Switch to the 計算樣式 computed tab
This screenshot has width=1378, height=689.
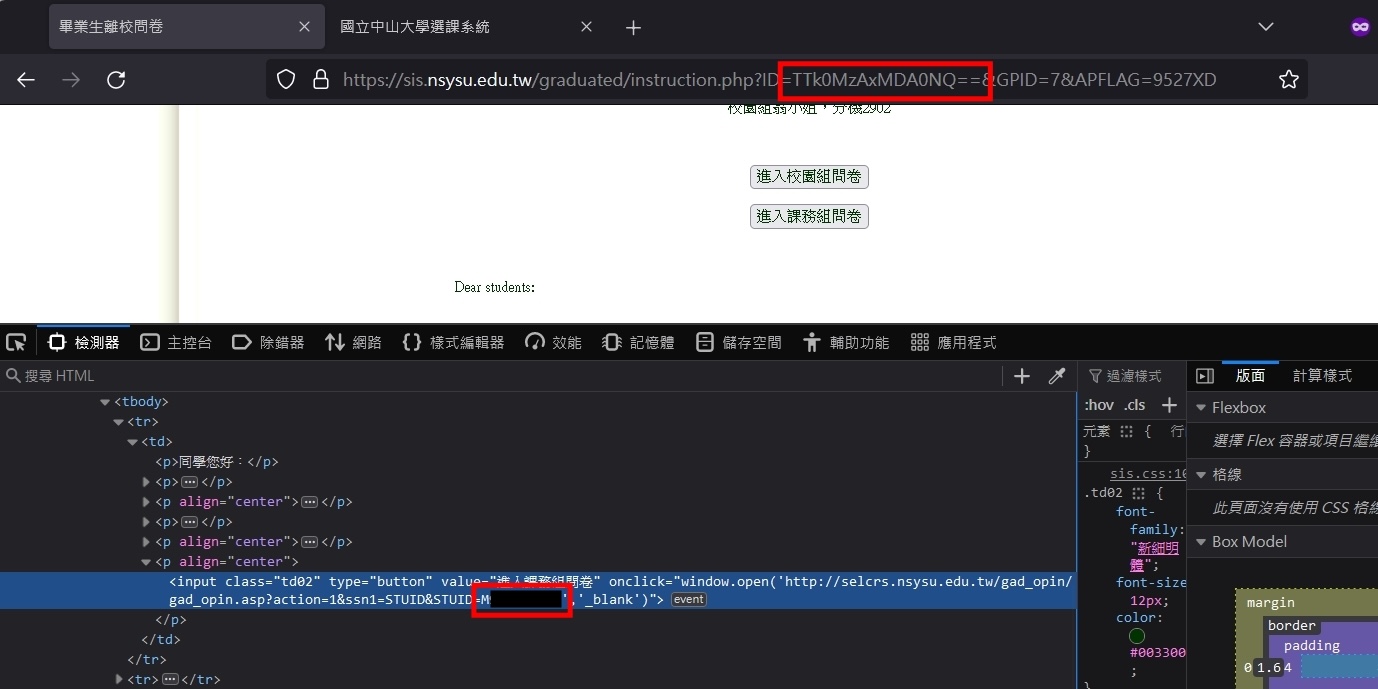point(1322,376)
